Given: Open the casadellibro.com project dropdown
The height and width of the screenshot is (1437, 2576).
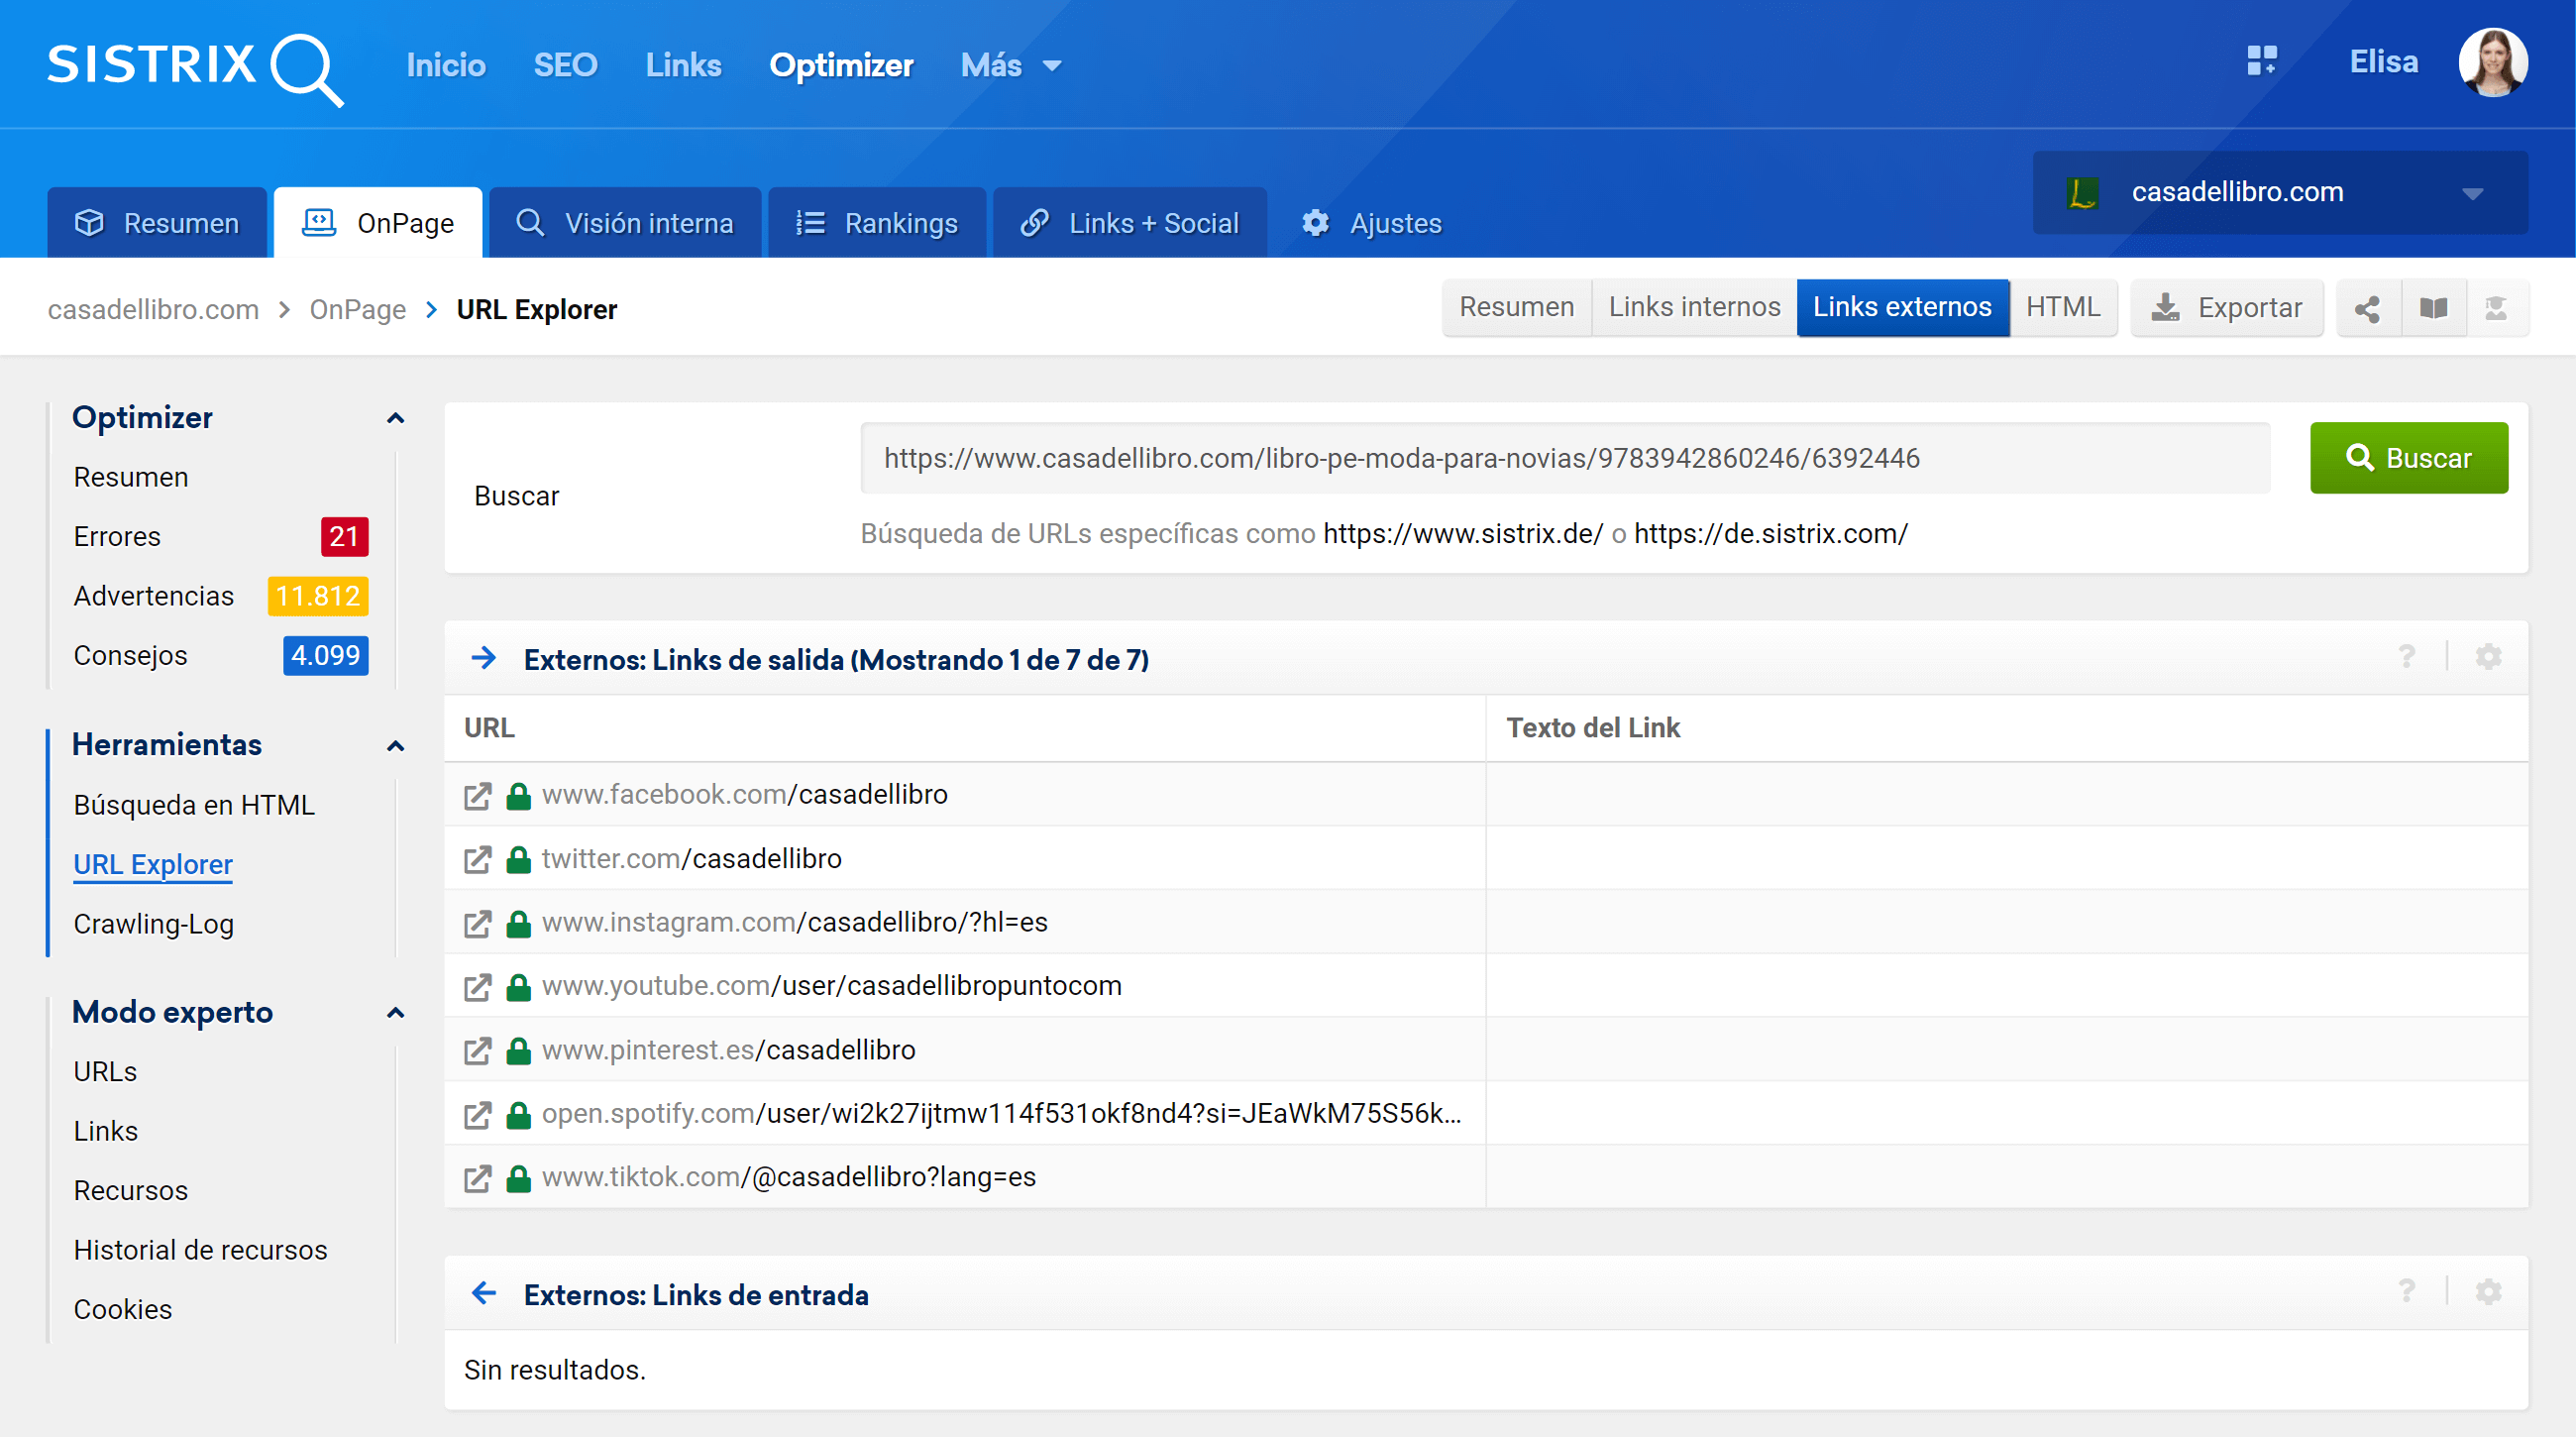Looking at the screenshot, I should click(2279, 192).
